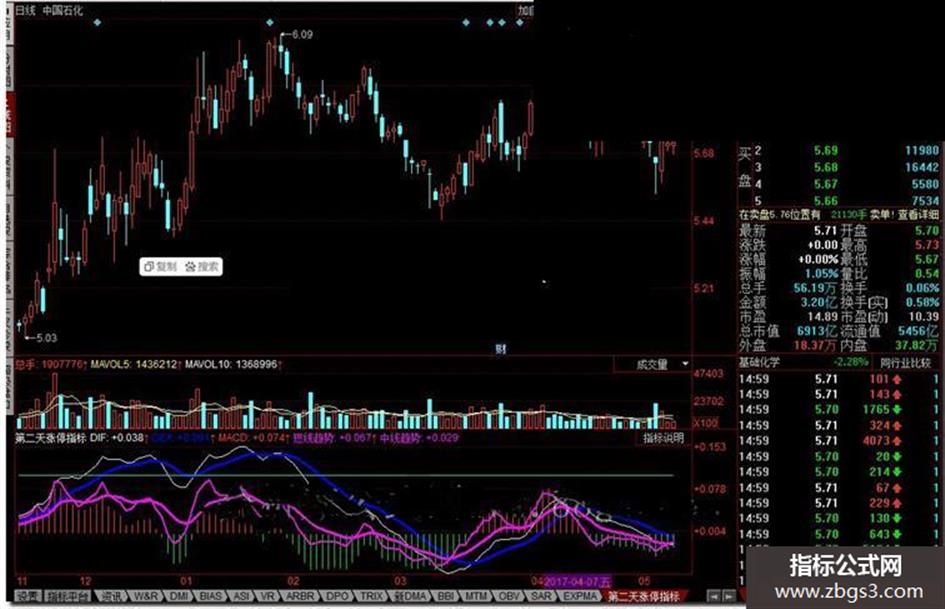945x609 pixels.
Task: Select the 第二天涨停指标 tab
Action: (x=643, y=596)
